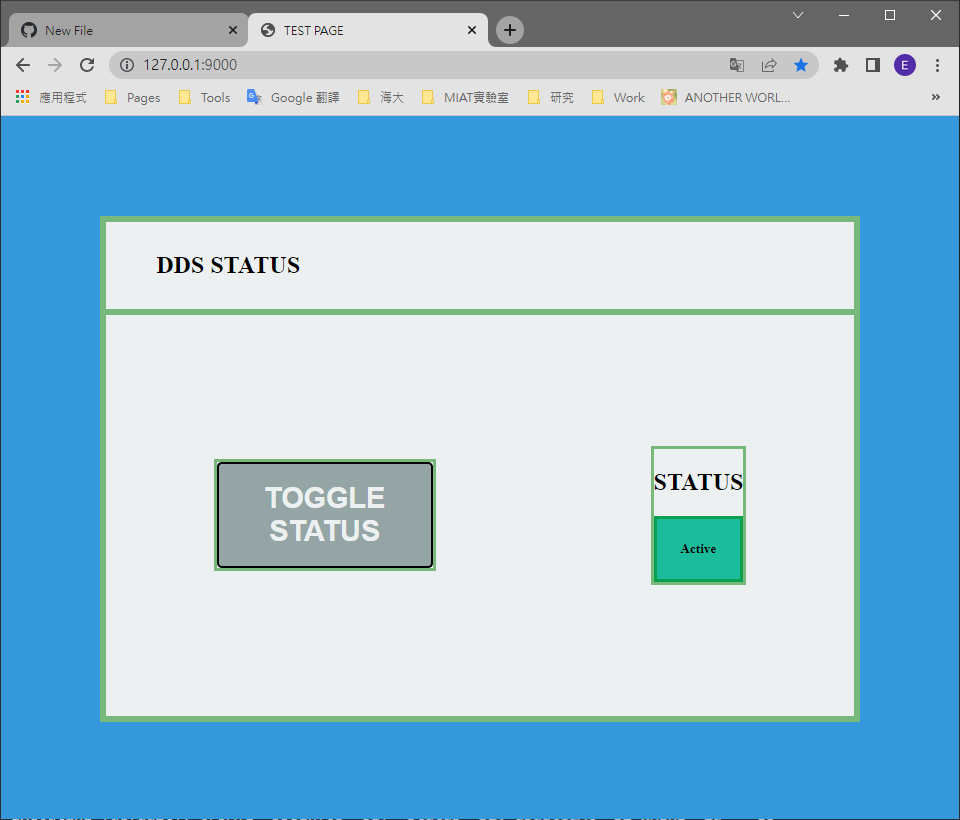
Task: Click the TOGGLE STATUS button
Action: (x=325, y=514)
